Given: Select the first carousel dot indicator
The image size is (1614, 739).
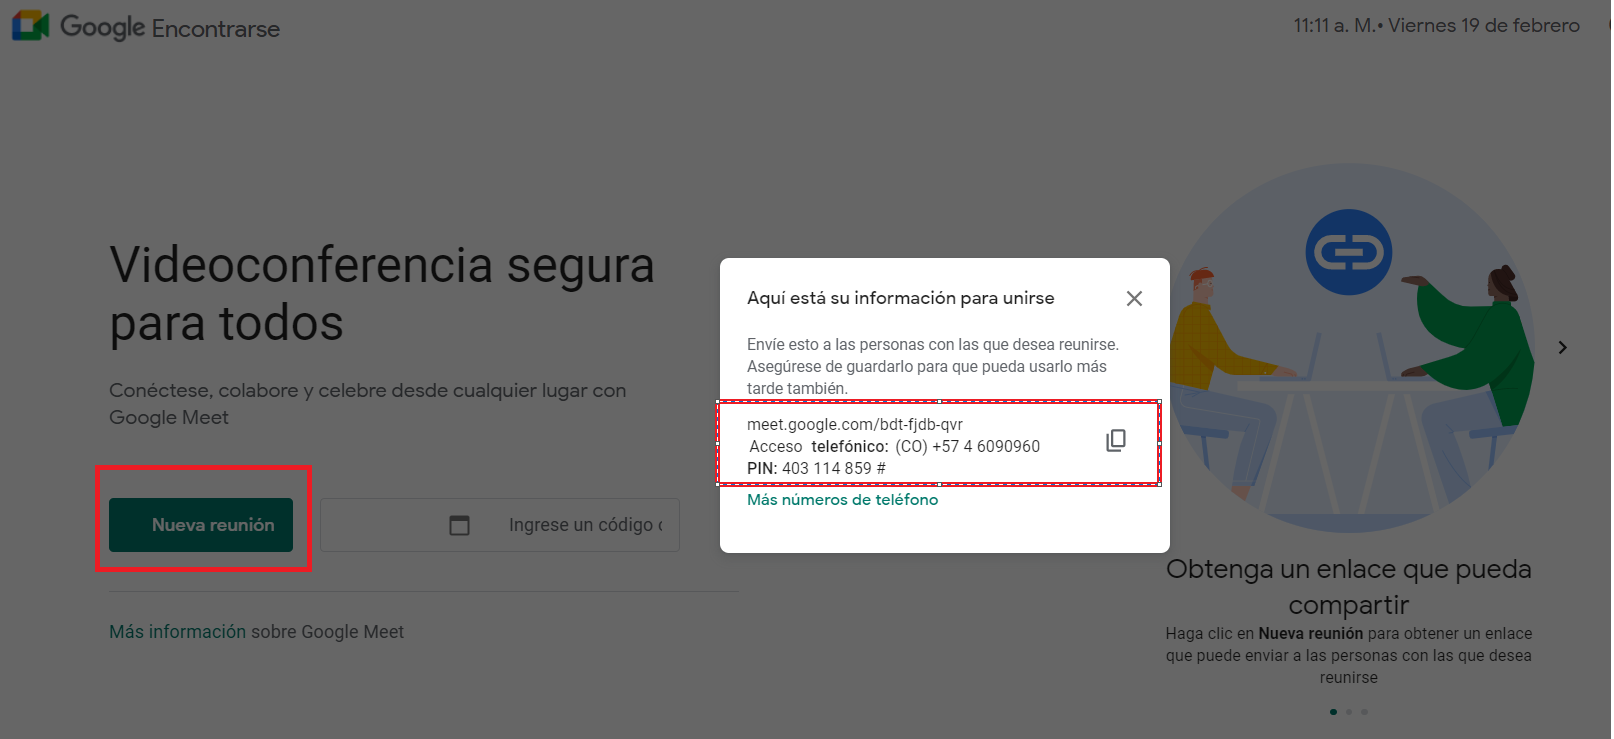Looking at the screenshot, I should click(1333, 712).
